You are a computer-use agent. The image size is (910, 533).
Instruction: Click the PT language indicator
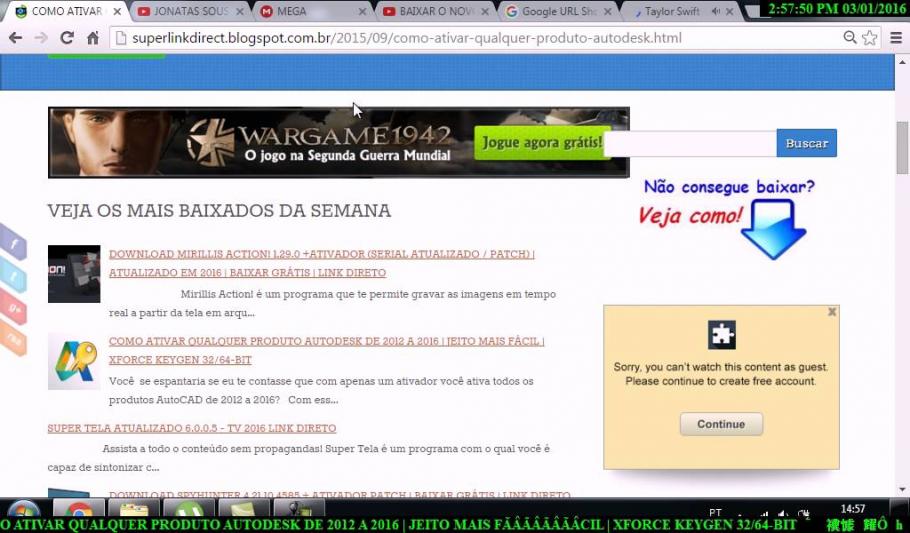point(715,512)
